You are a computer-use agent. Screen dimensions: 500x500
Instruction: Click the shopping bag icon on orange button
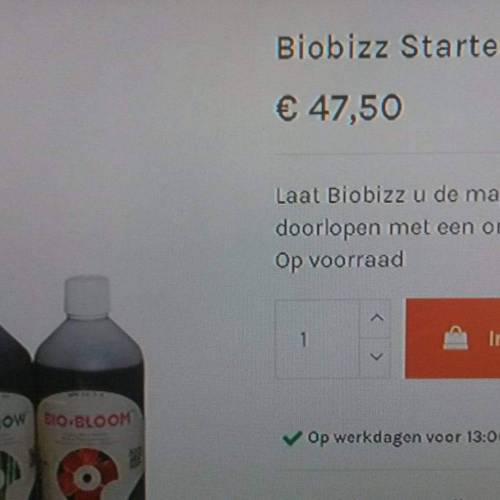click(455, 338)
